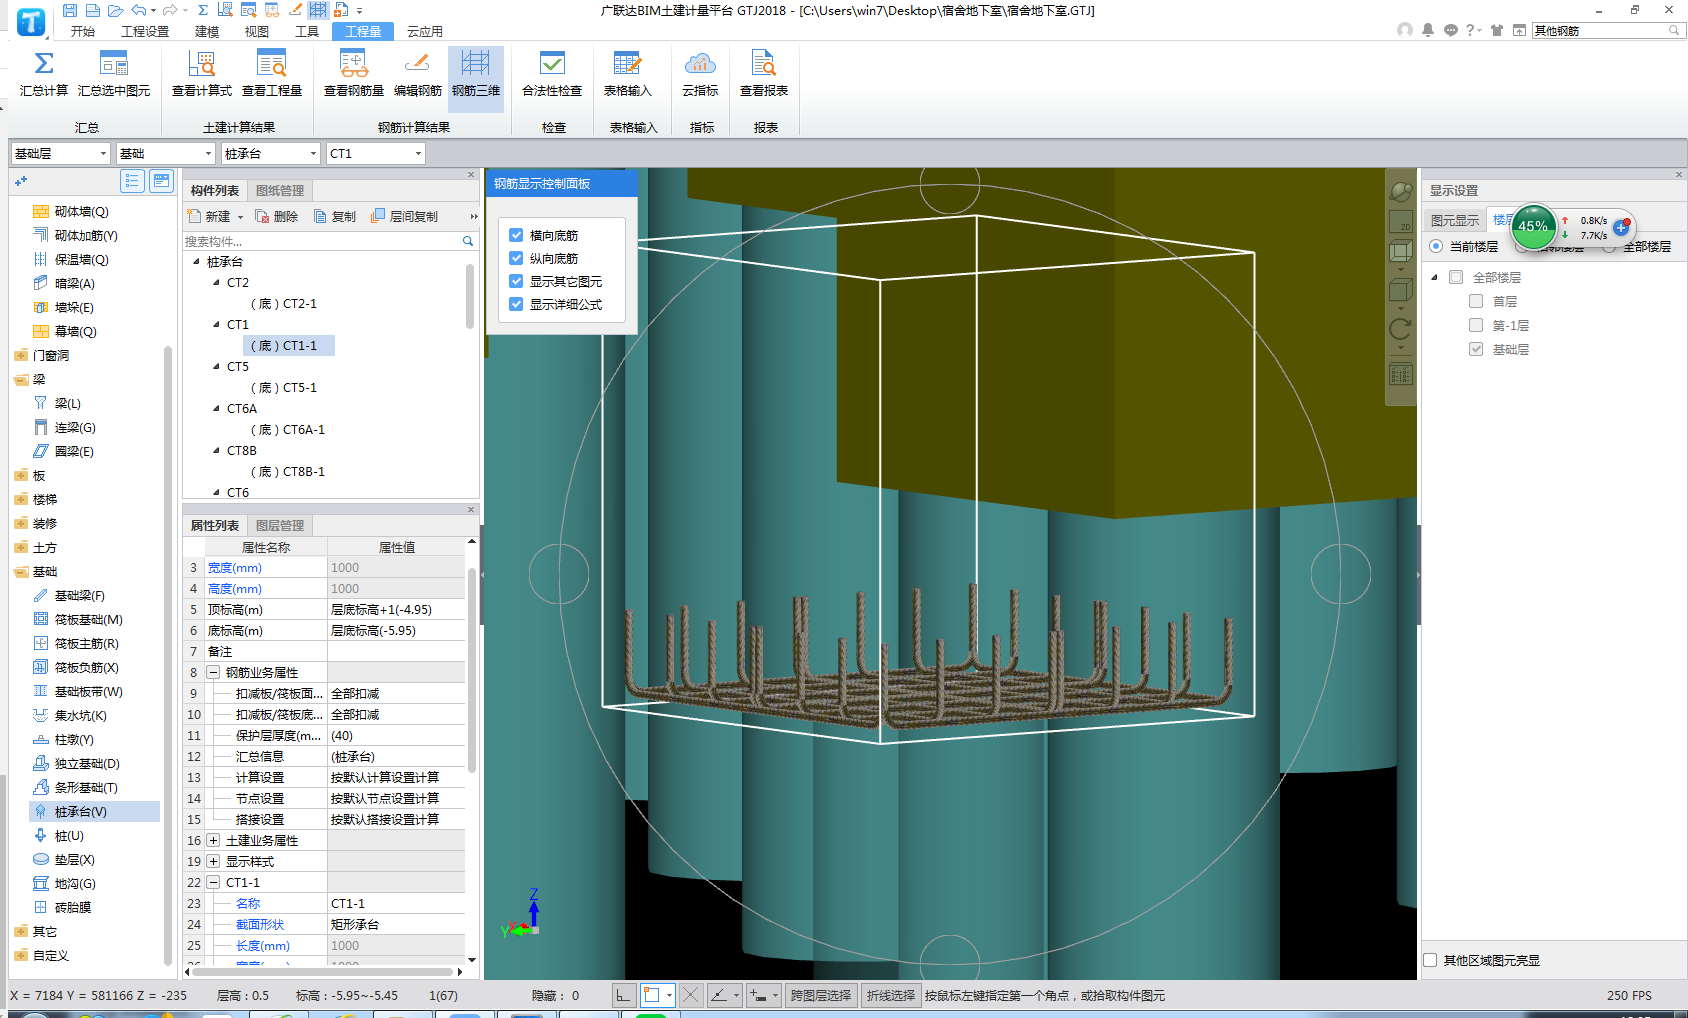This screenshot has height=1018, width=1688.
Task: Uncheck 显示其它图元 checkbox
Action: pyautogui.click(x=516, y=281)
